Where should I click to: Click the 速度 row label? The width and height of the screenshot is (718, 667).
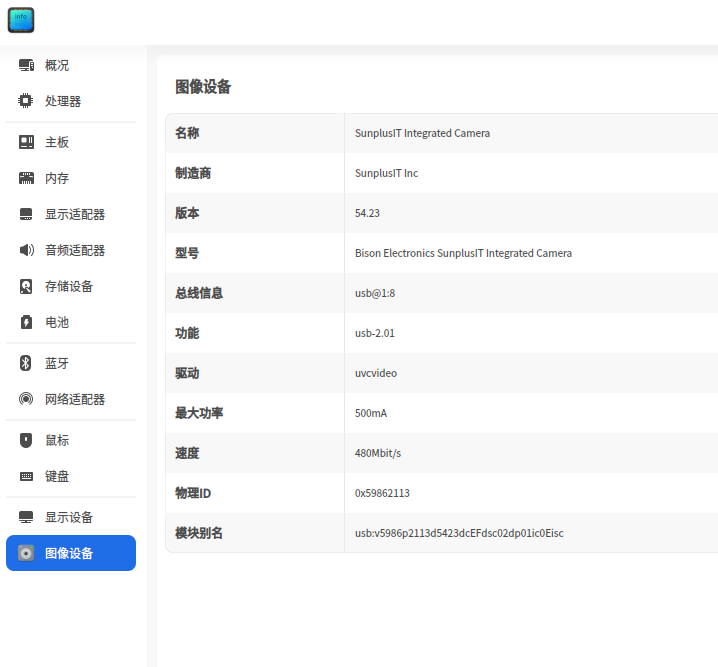point(187,453)
